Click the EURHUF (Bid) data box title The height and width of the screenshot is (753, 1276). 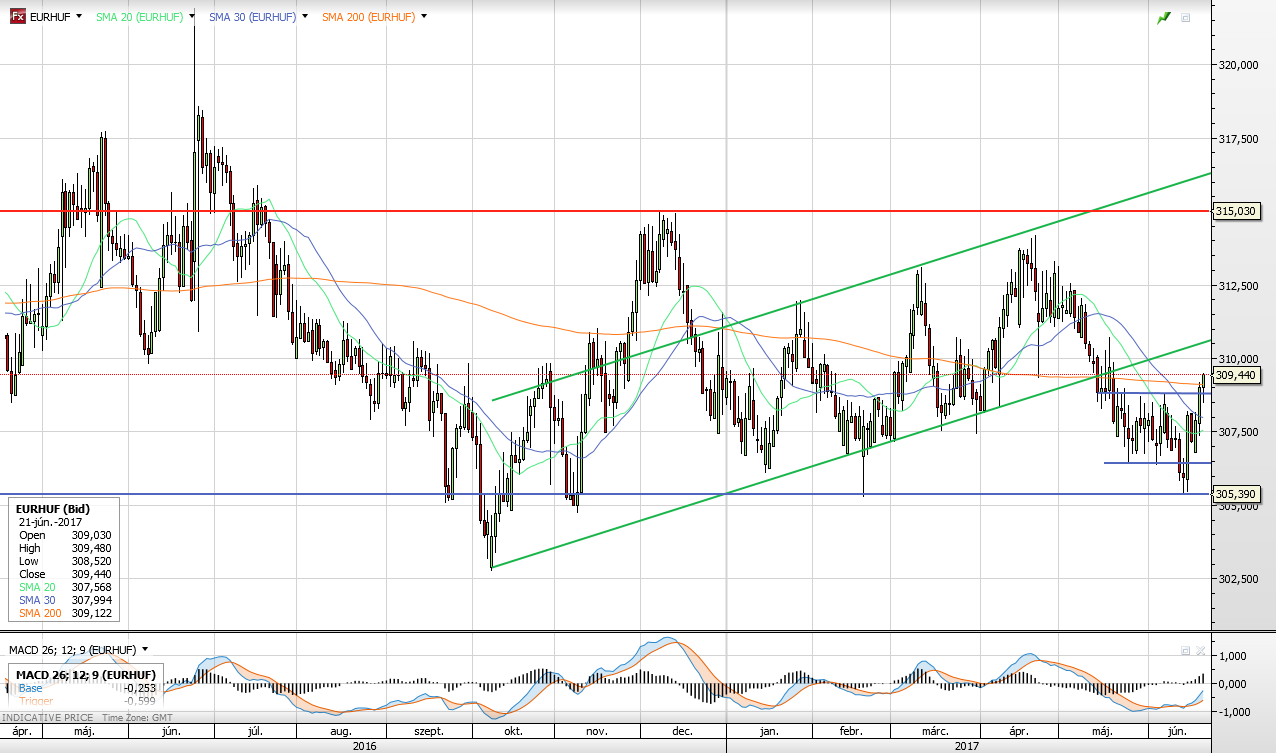click(x=53, y=509)
